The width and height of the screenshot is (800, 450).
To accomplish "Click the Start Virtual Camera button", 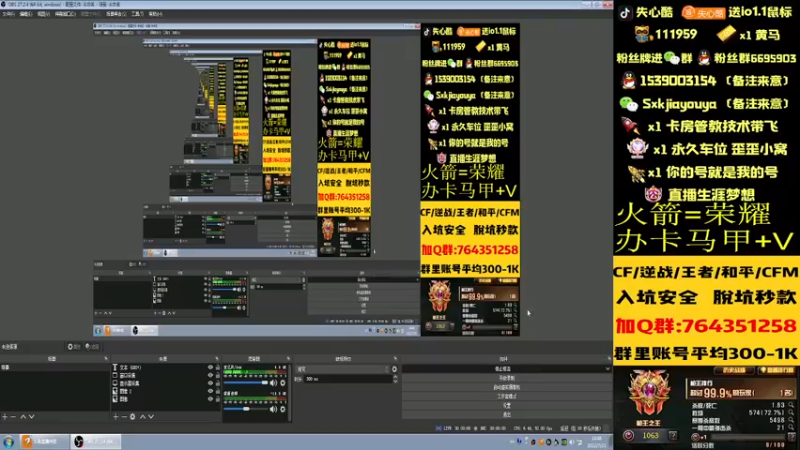I will tap(507, 387).
